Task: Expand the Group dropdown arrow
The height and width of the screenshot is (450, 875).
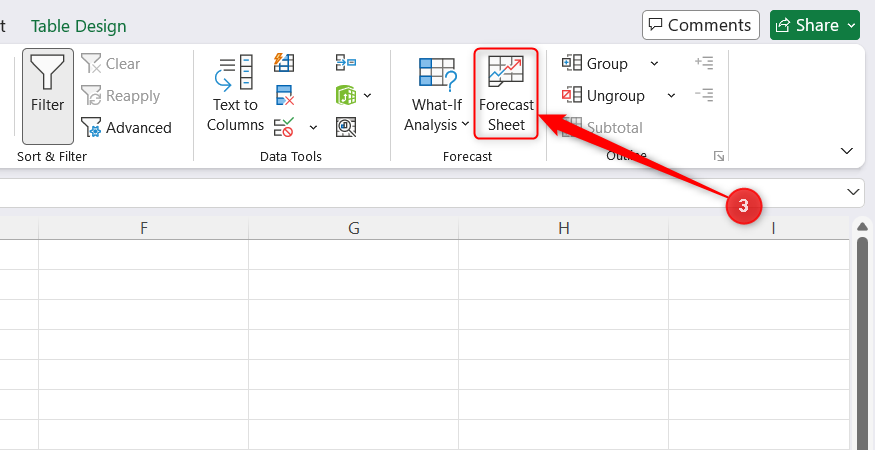Action: [655, 64]
